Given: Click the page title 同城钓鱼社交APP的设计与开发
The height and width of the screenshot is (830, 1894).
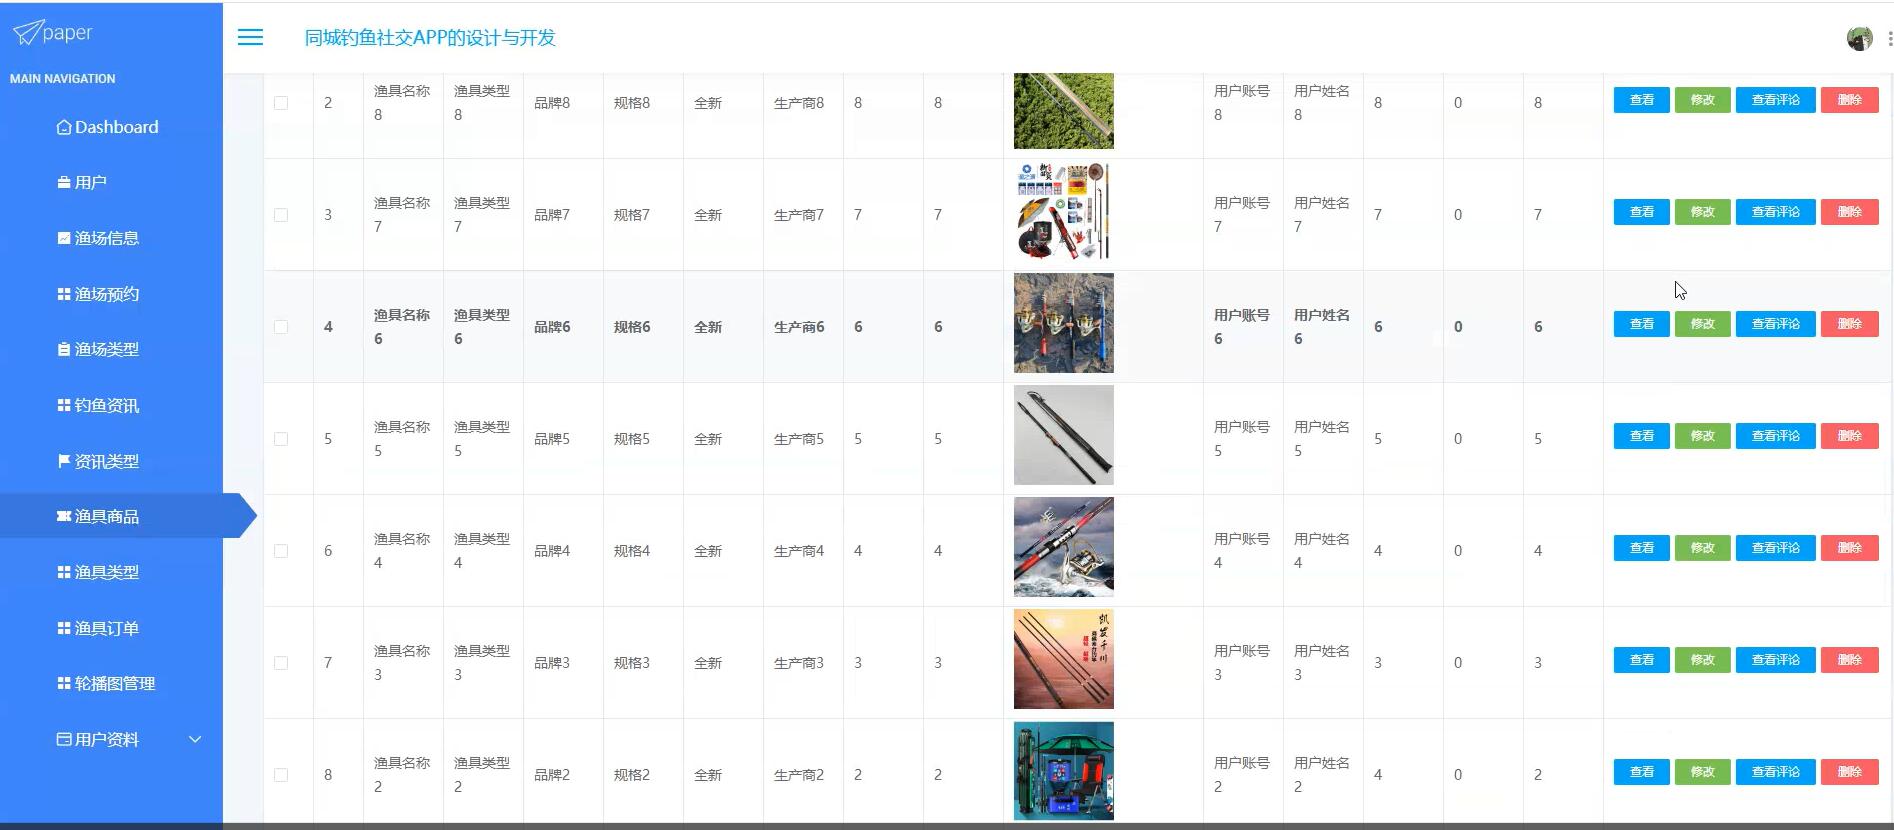Looking at the screenshot, I should [430, 38].
